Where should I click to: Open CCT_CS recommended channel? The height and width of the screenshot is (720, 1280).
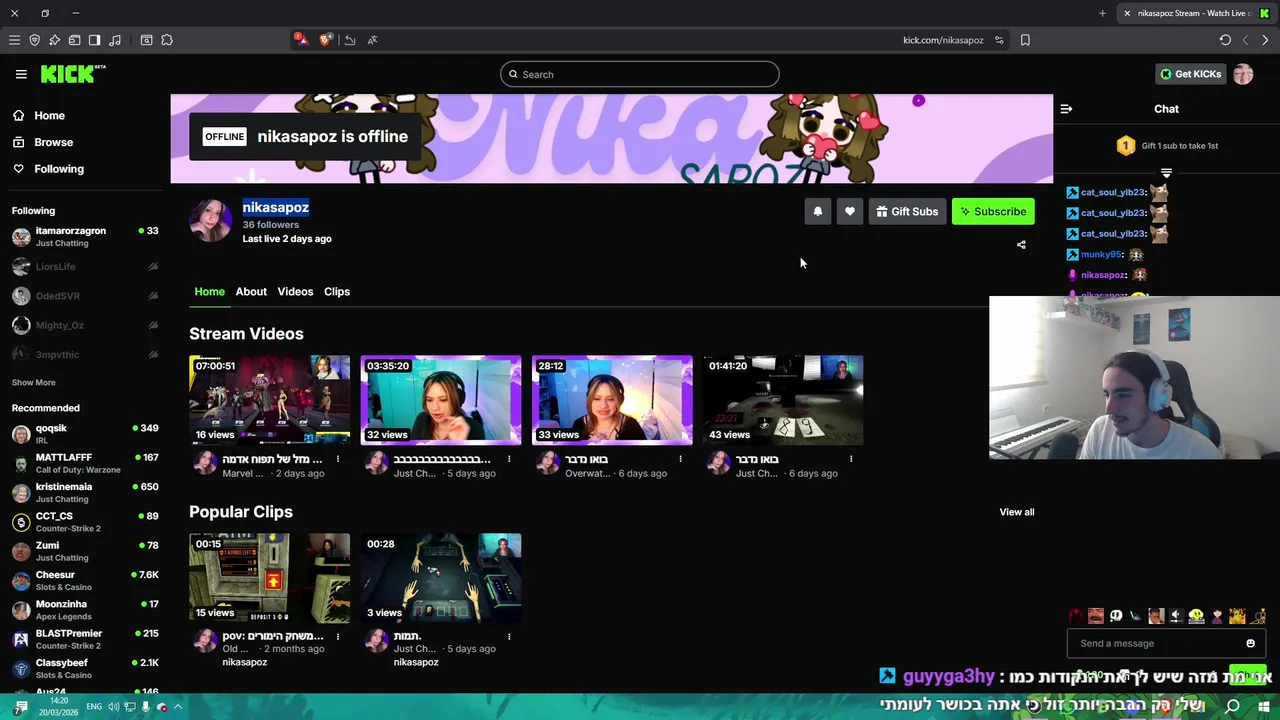coord(85,522)
